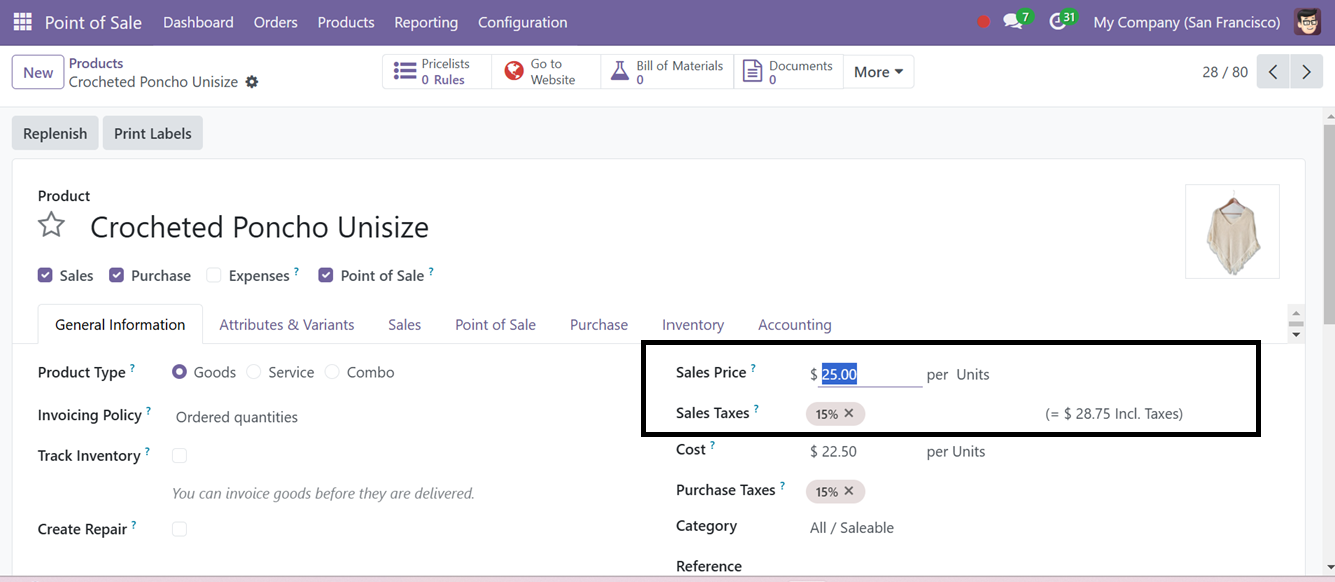
Task: Select Service product type
Action: (254, 372)
